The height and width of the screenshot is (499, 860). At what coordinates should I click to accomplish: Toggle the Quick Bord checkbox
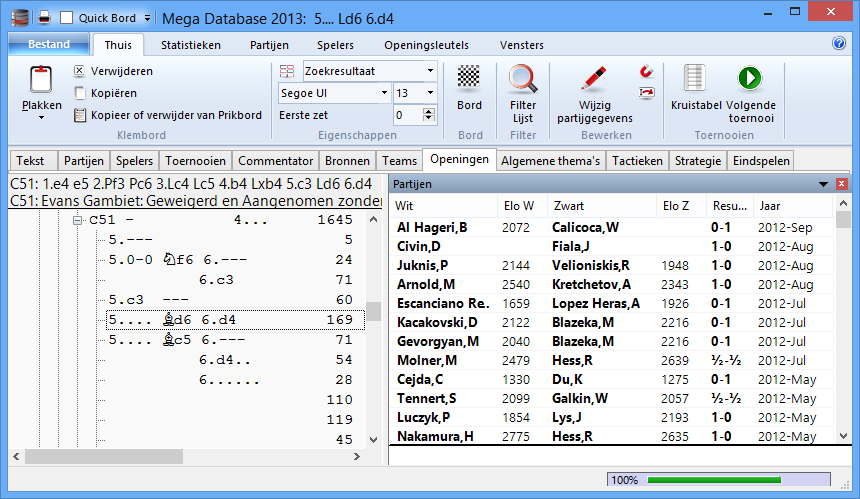pos(66,18)
